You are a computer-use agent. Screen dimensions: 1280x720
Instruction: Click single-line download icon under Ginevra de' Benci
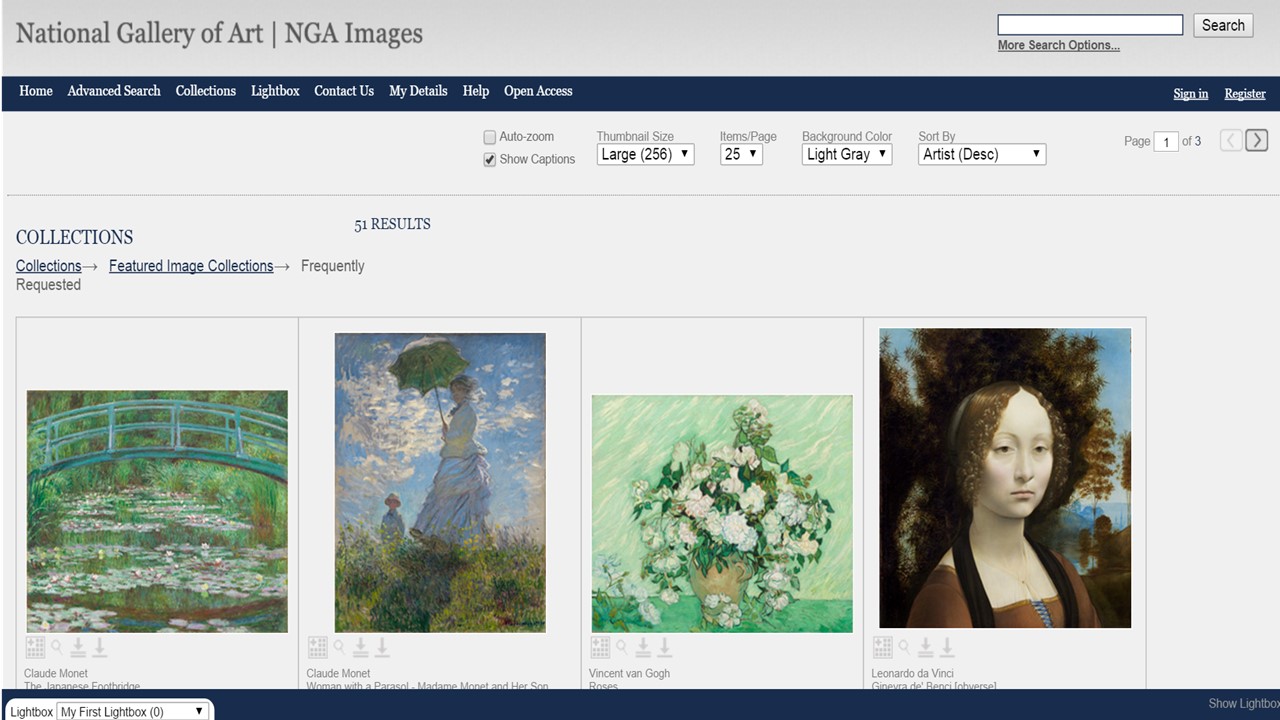(x=947, y=647)
